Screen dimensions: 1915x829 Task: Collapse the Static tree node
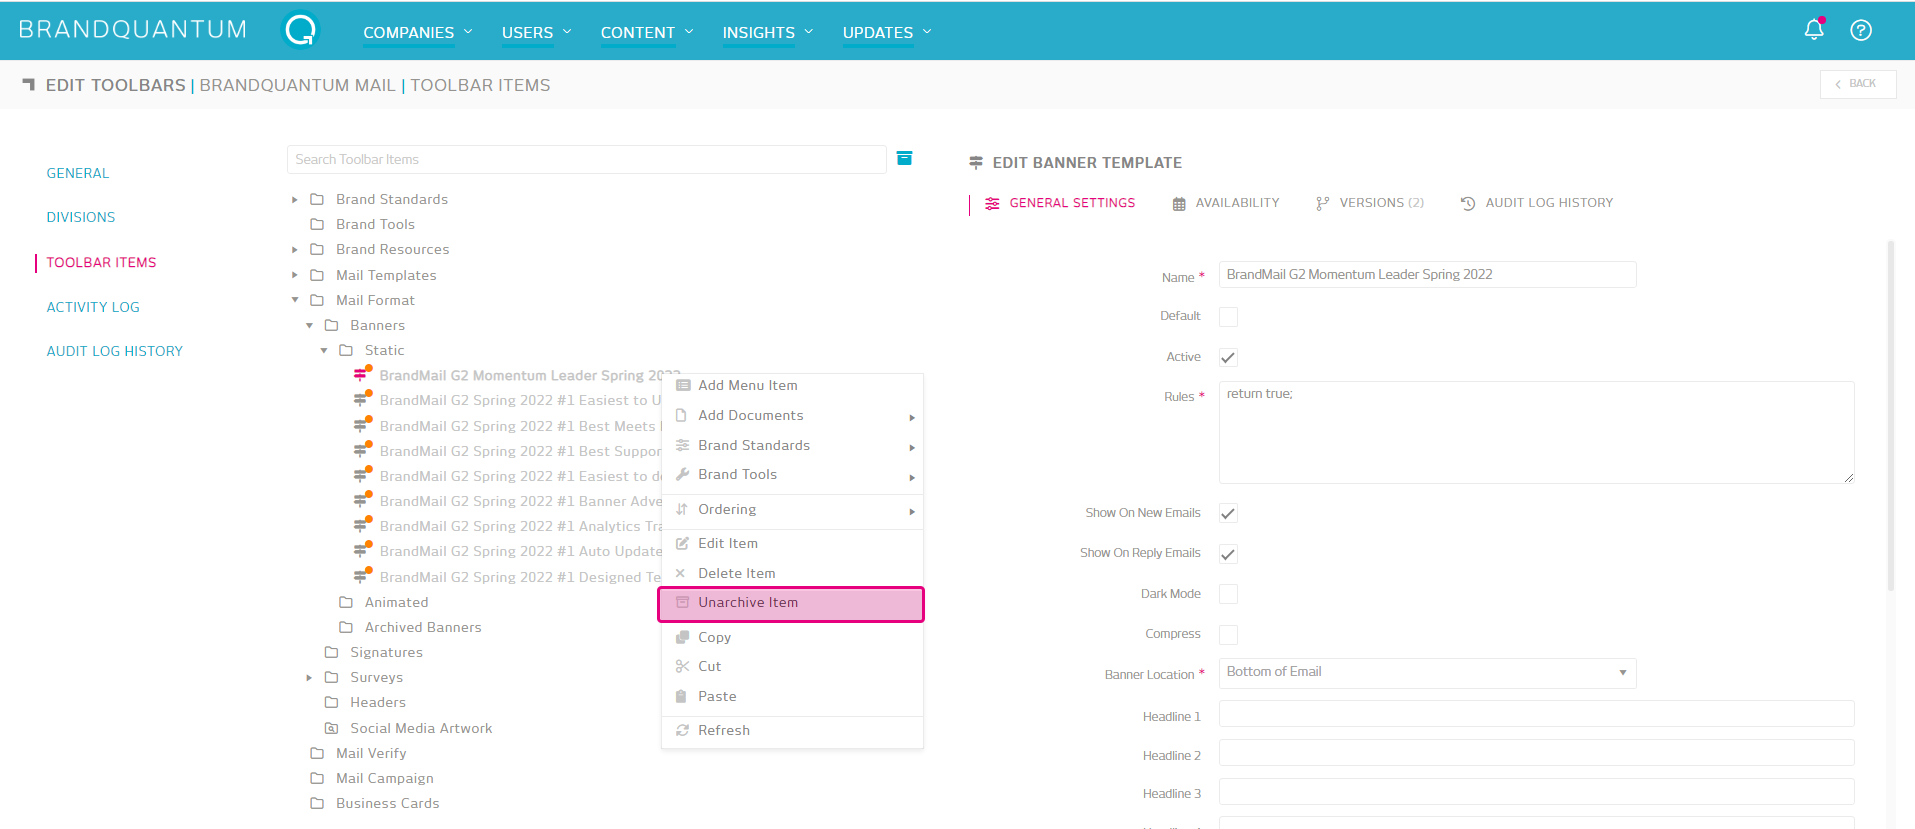(324, 350)
